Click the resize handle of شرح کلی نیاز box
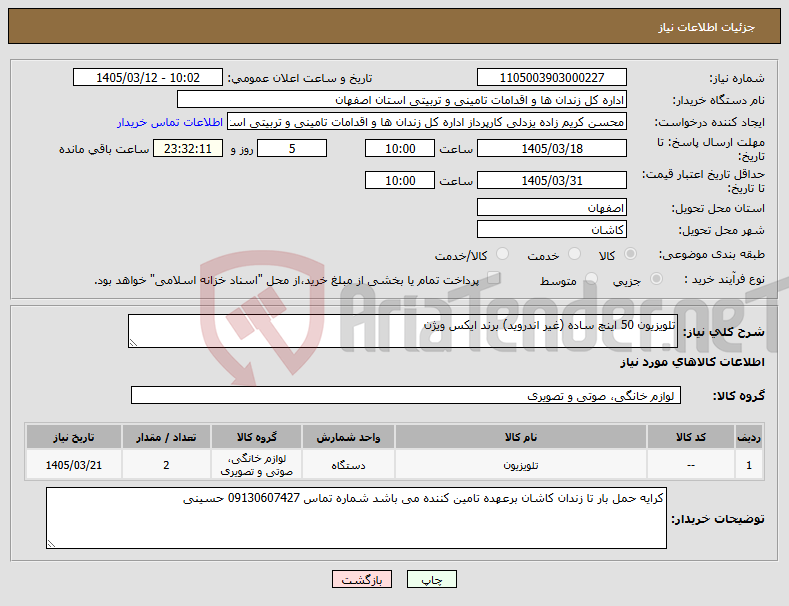This screenshot has width=789, height=606. click(x=133, y=343)
